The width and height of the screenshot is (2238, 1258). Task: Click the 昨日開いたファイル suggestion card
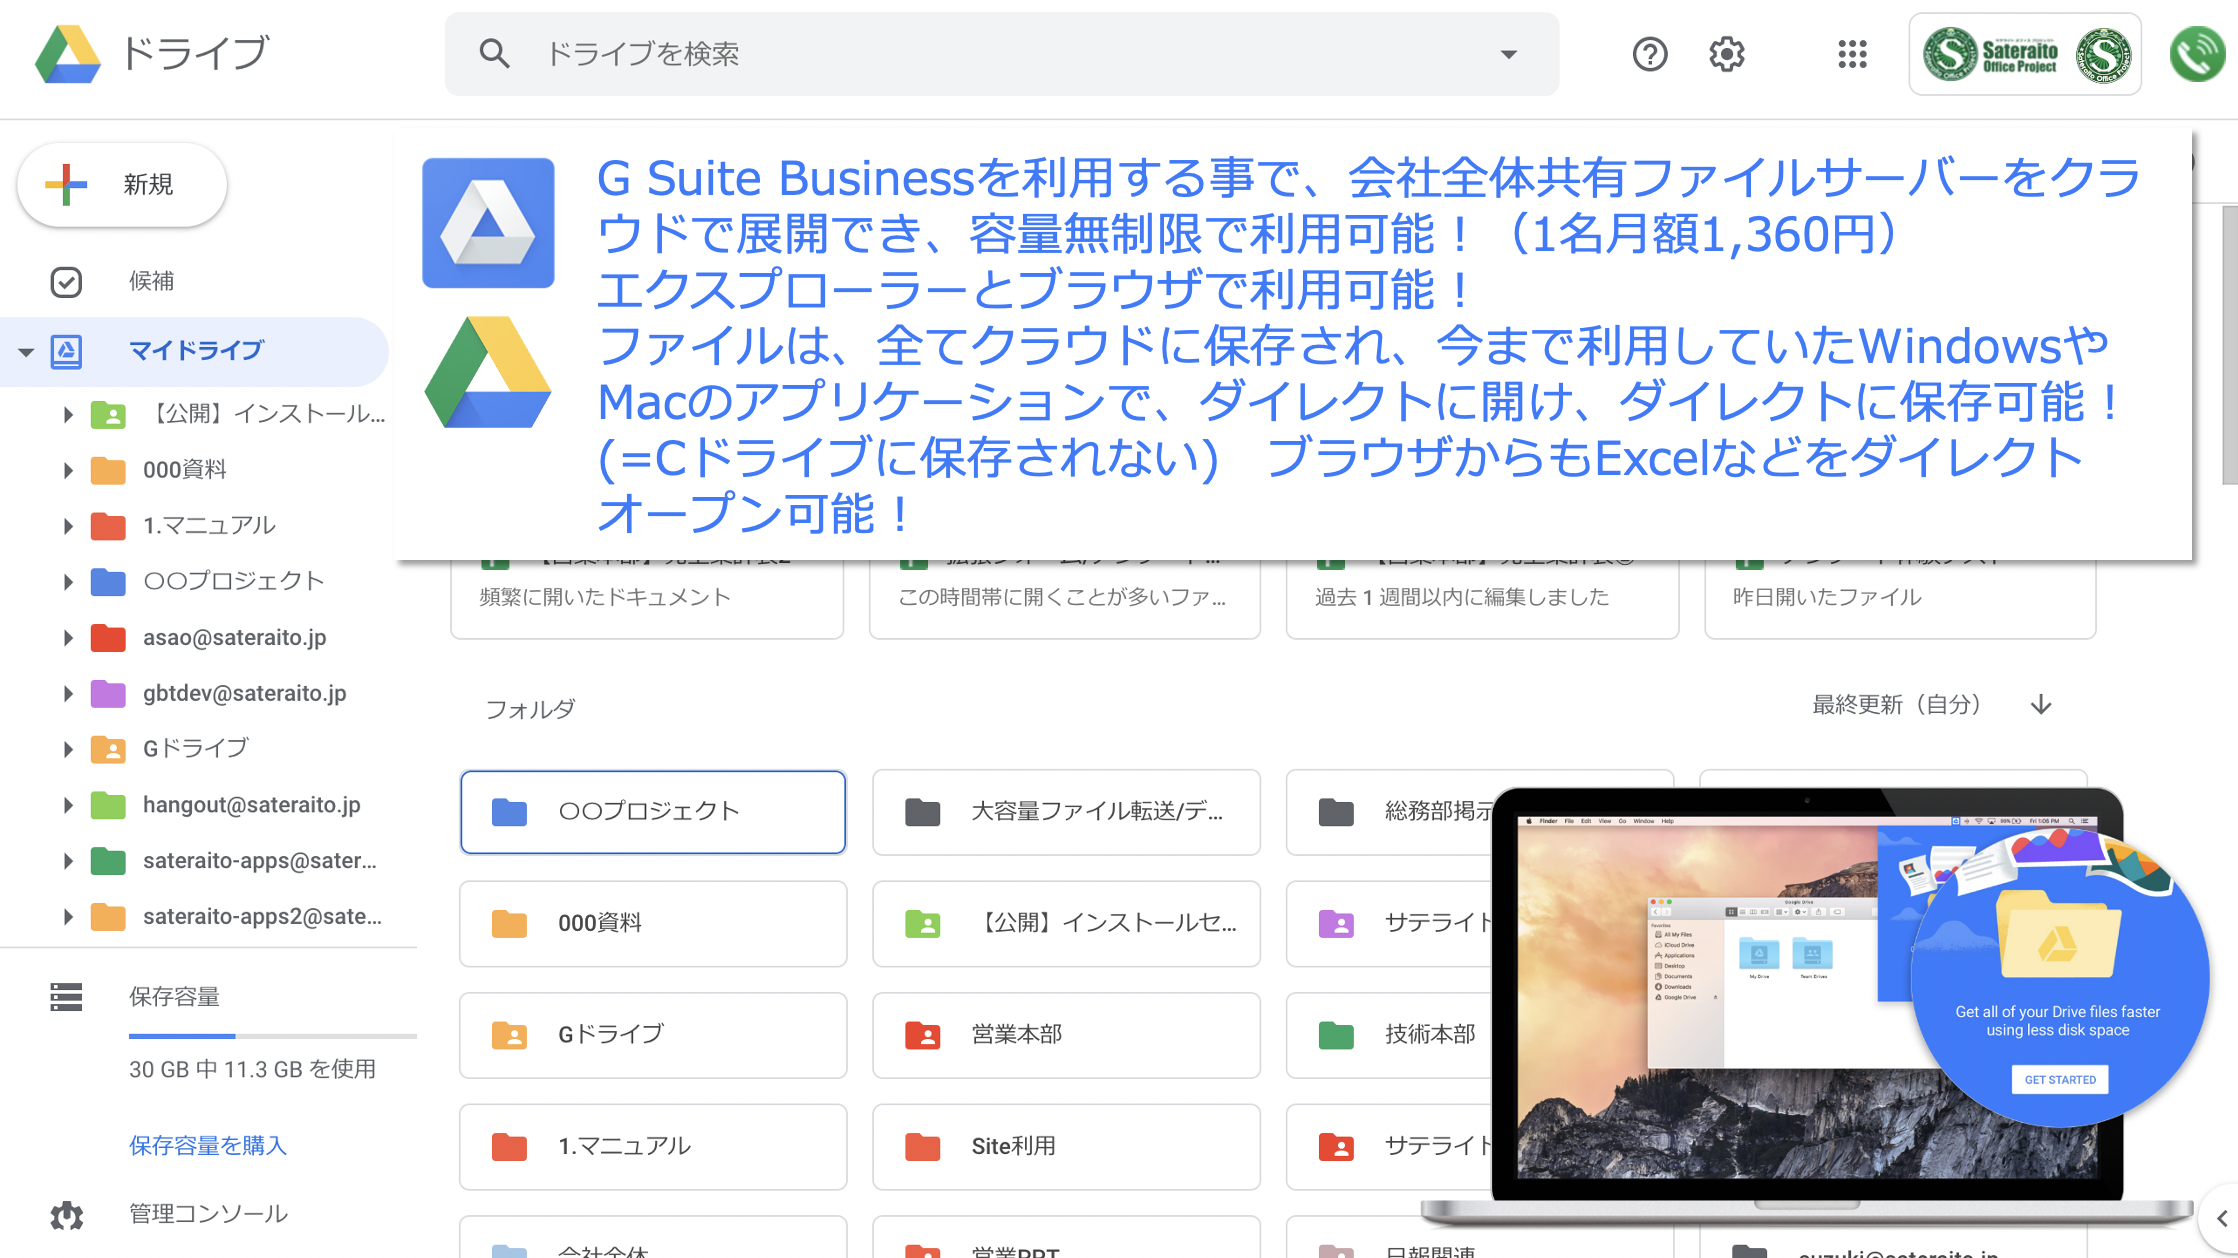(1900, 598)
